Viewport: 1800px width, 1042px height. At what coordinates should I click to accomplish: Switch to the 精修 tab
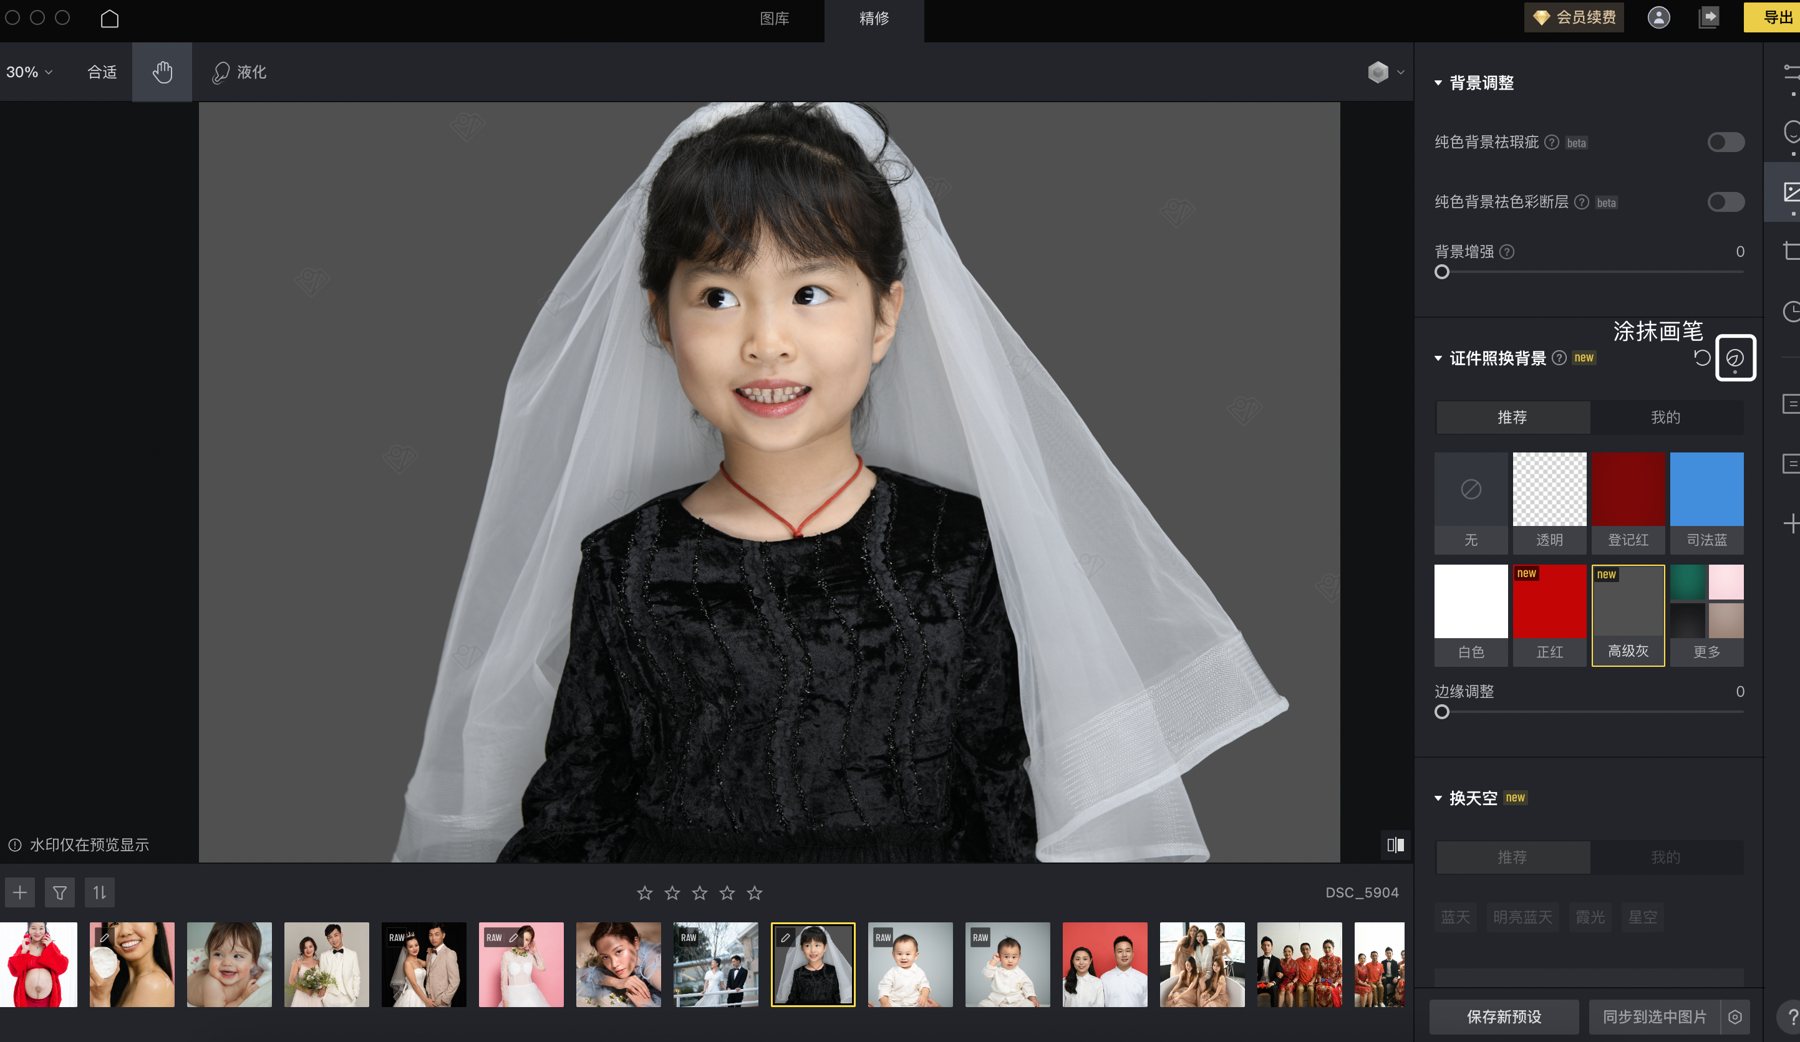tap(874, 18)
